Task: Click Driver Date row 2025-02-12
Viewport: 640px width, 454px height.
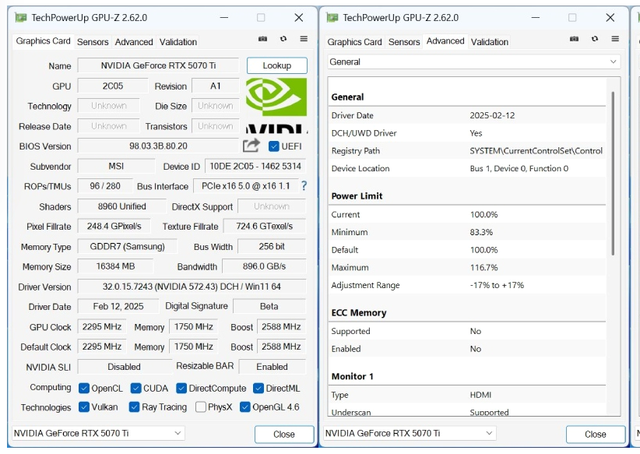Action: point(467,116)
